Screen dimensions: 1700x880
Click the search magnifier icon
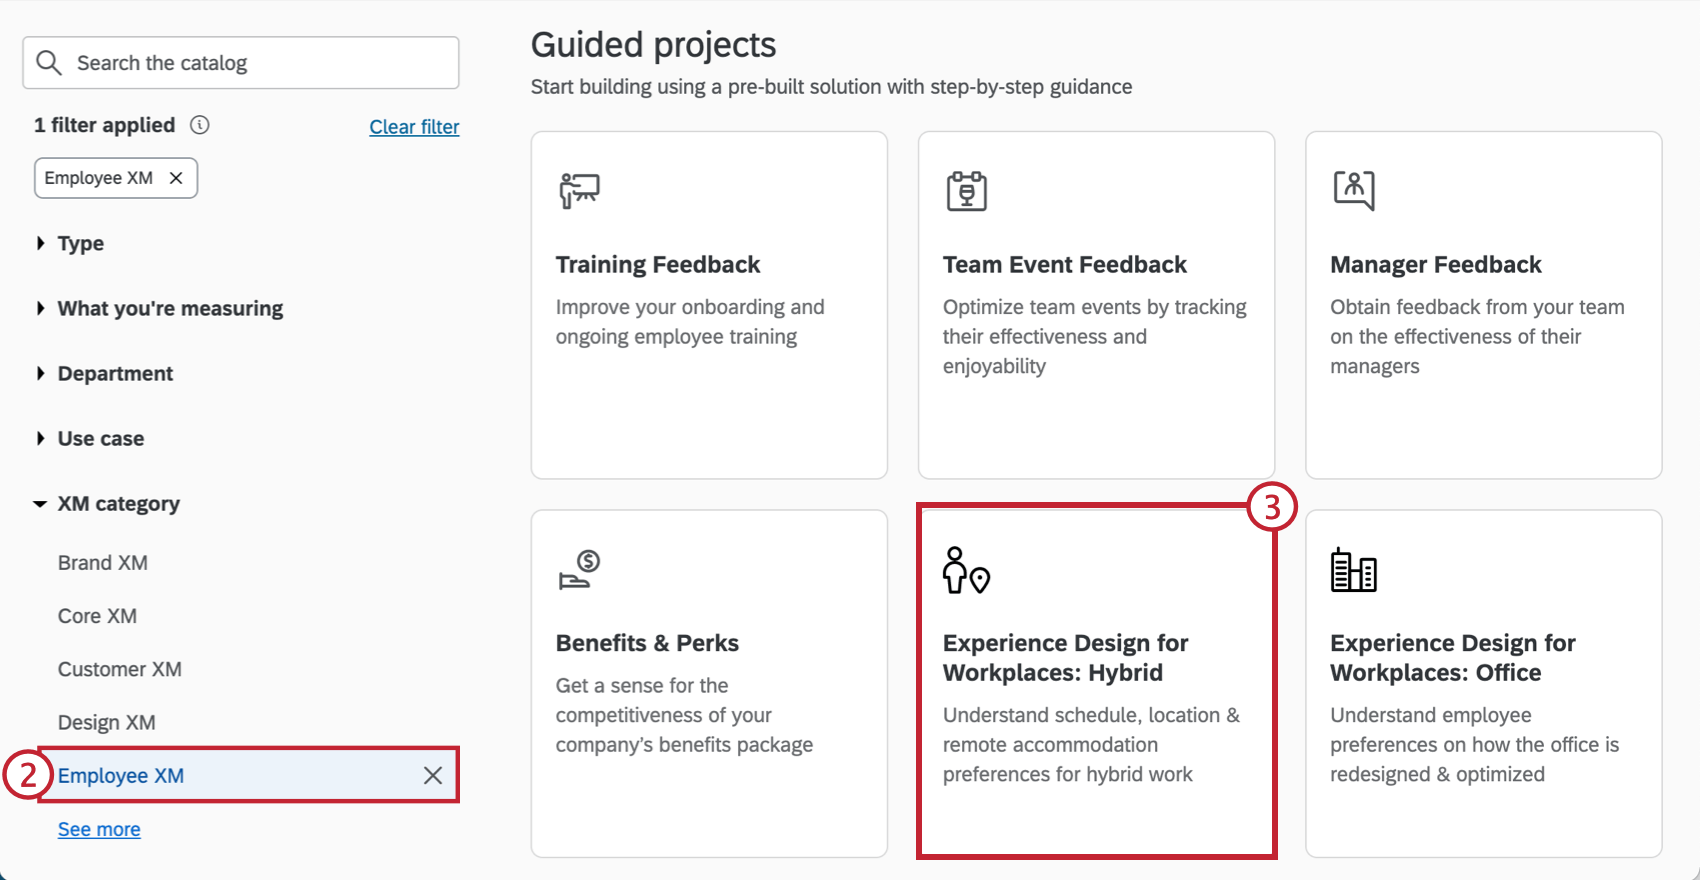pos(48,63)
